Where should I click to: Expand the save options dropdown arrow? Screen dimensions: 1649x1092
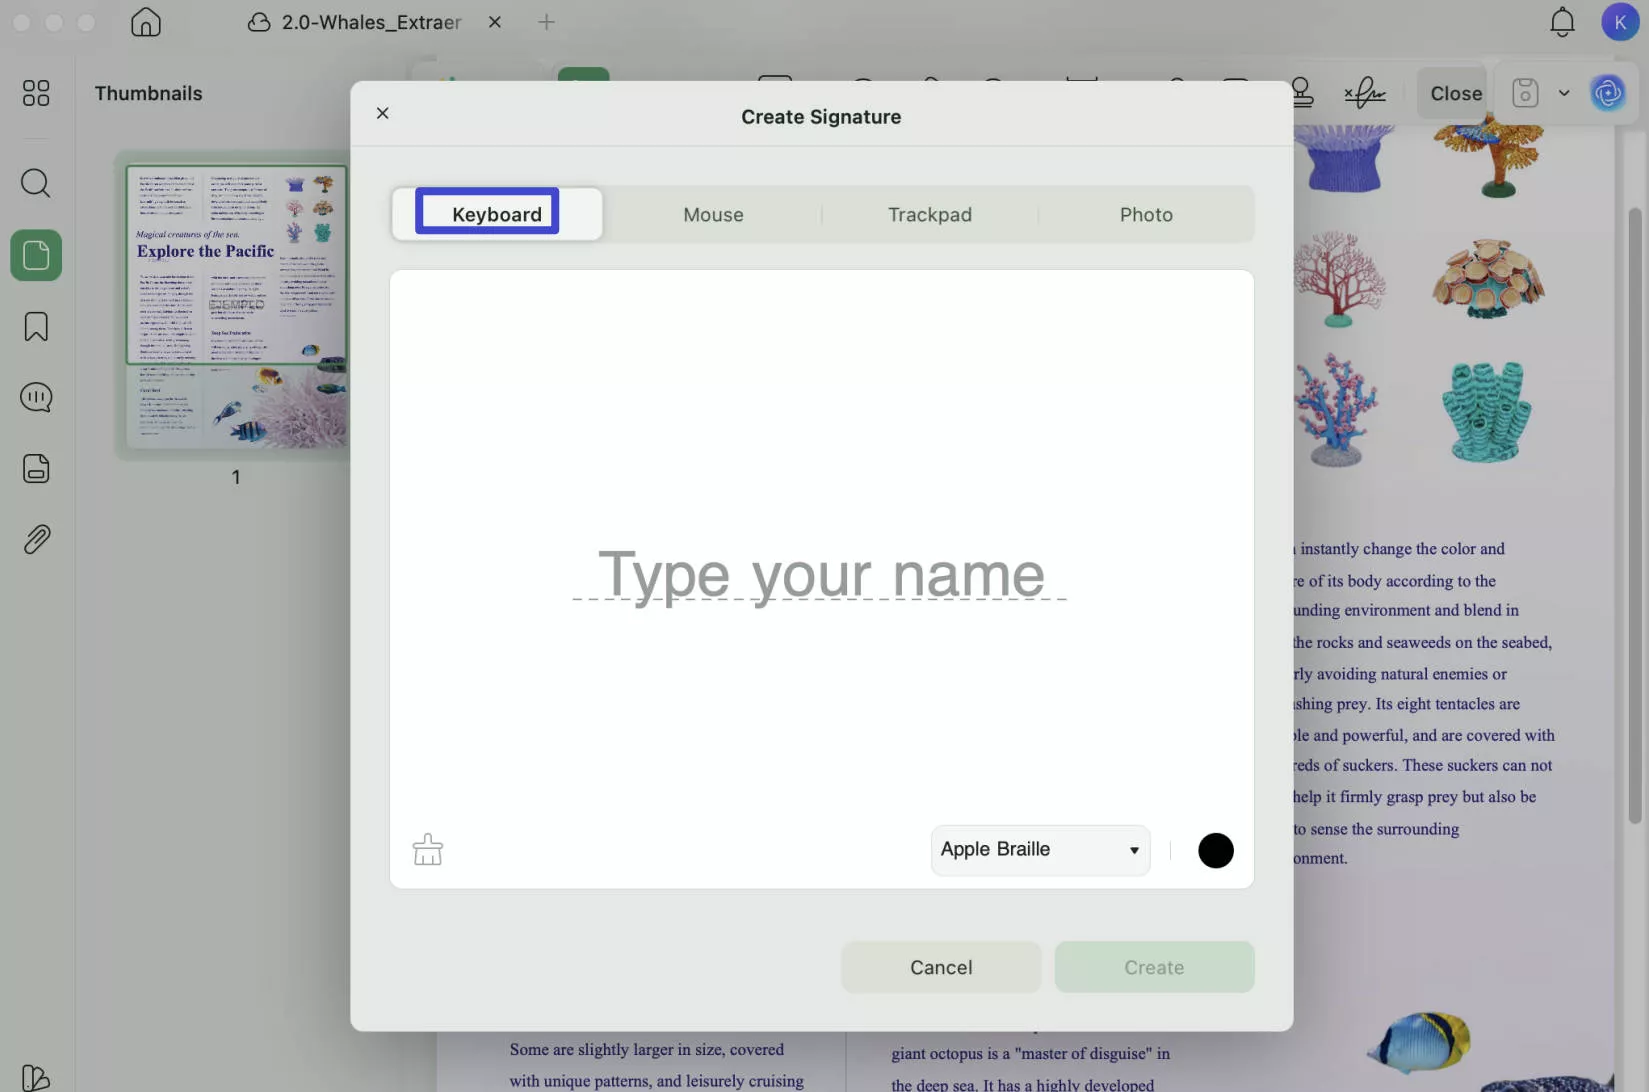(1564, 93)
